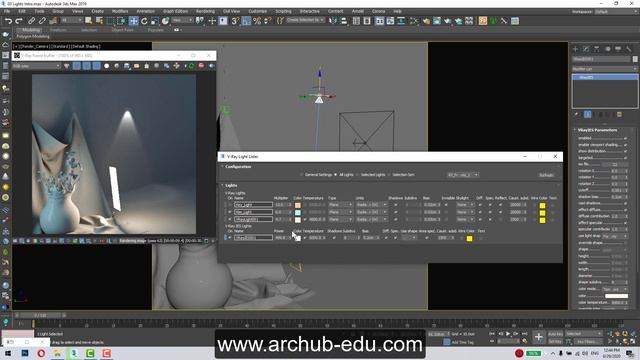The width and height of the screenshot is (640, 360).
Task: Select the All Lights radio button
Action: [336, 175]
